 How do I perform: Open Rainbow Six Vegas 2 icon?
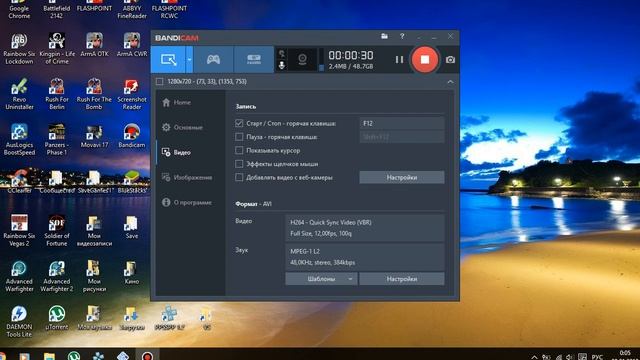19,231
